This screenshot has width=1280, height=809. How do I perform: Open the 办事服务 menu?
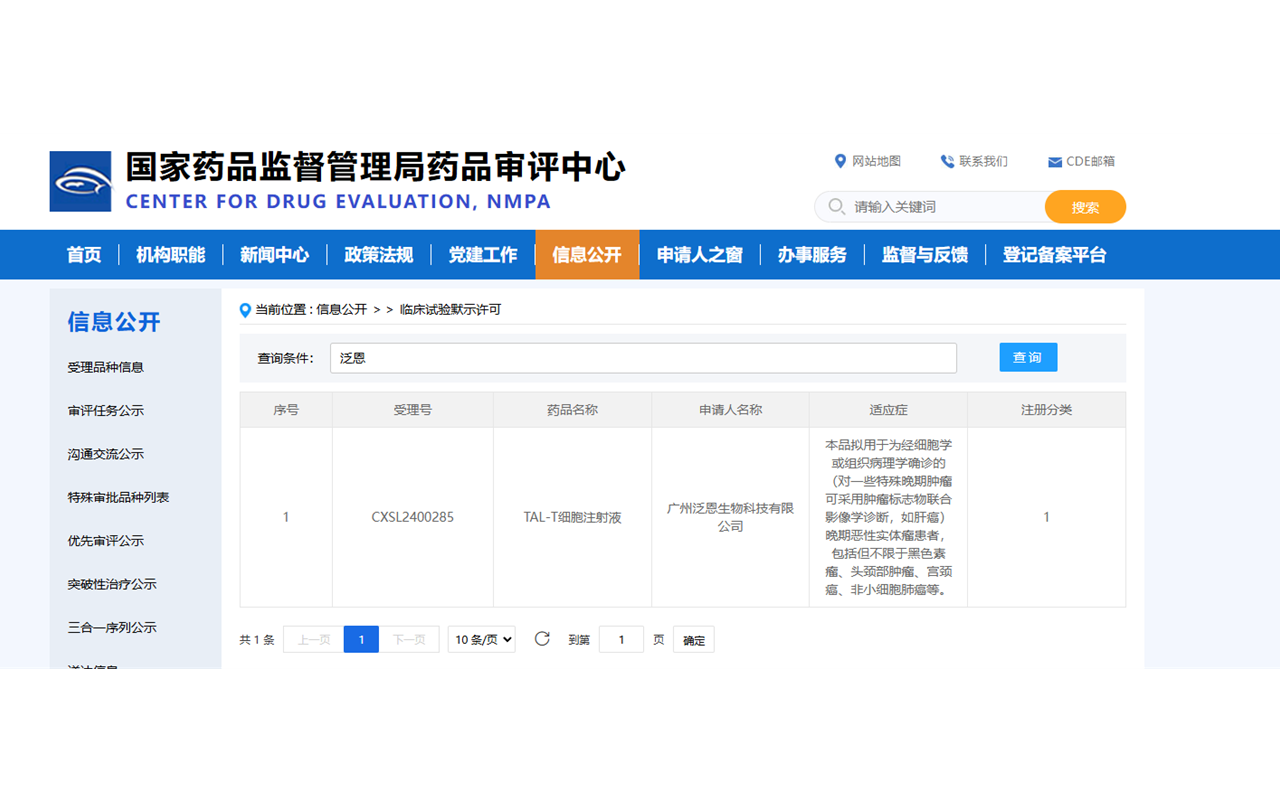(x=812, y=255)
